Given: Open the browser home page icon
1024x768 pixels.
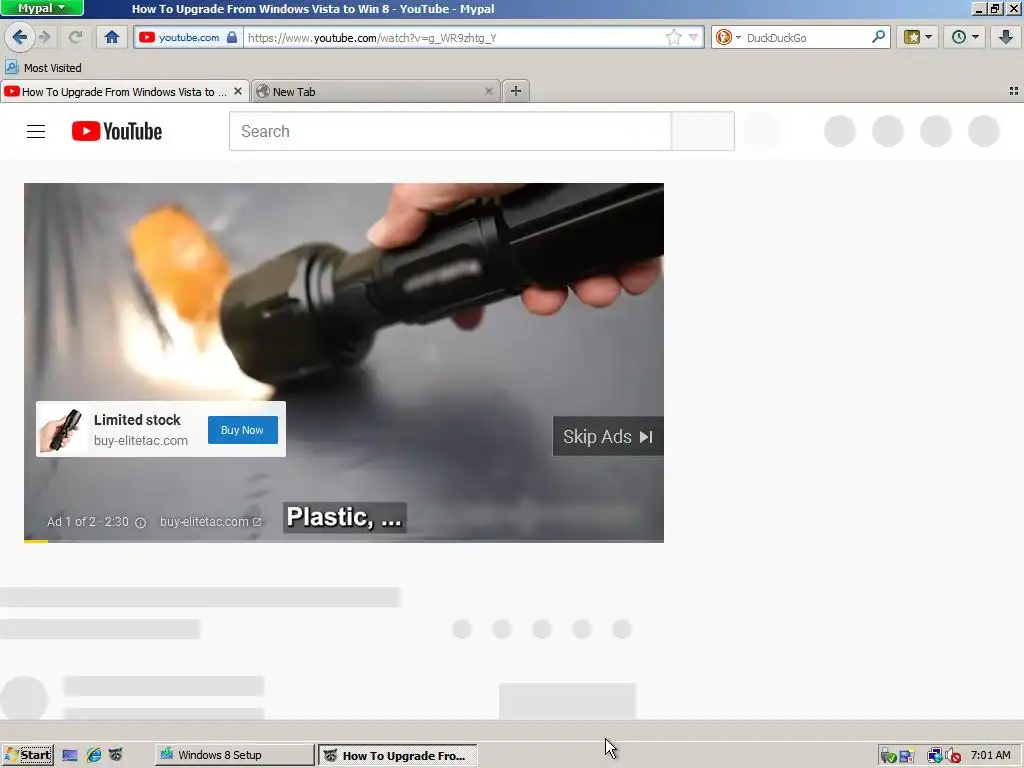Looking at the screenshot, I should click(112, 37).
